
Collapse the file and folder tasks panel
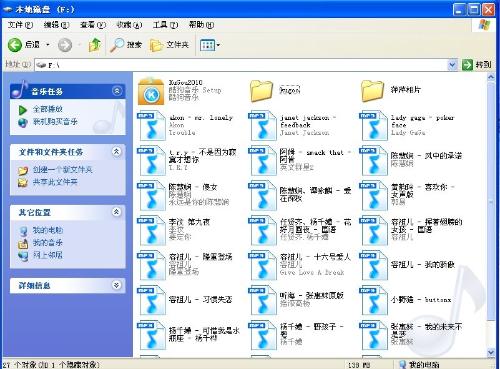tap(117, 152)
